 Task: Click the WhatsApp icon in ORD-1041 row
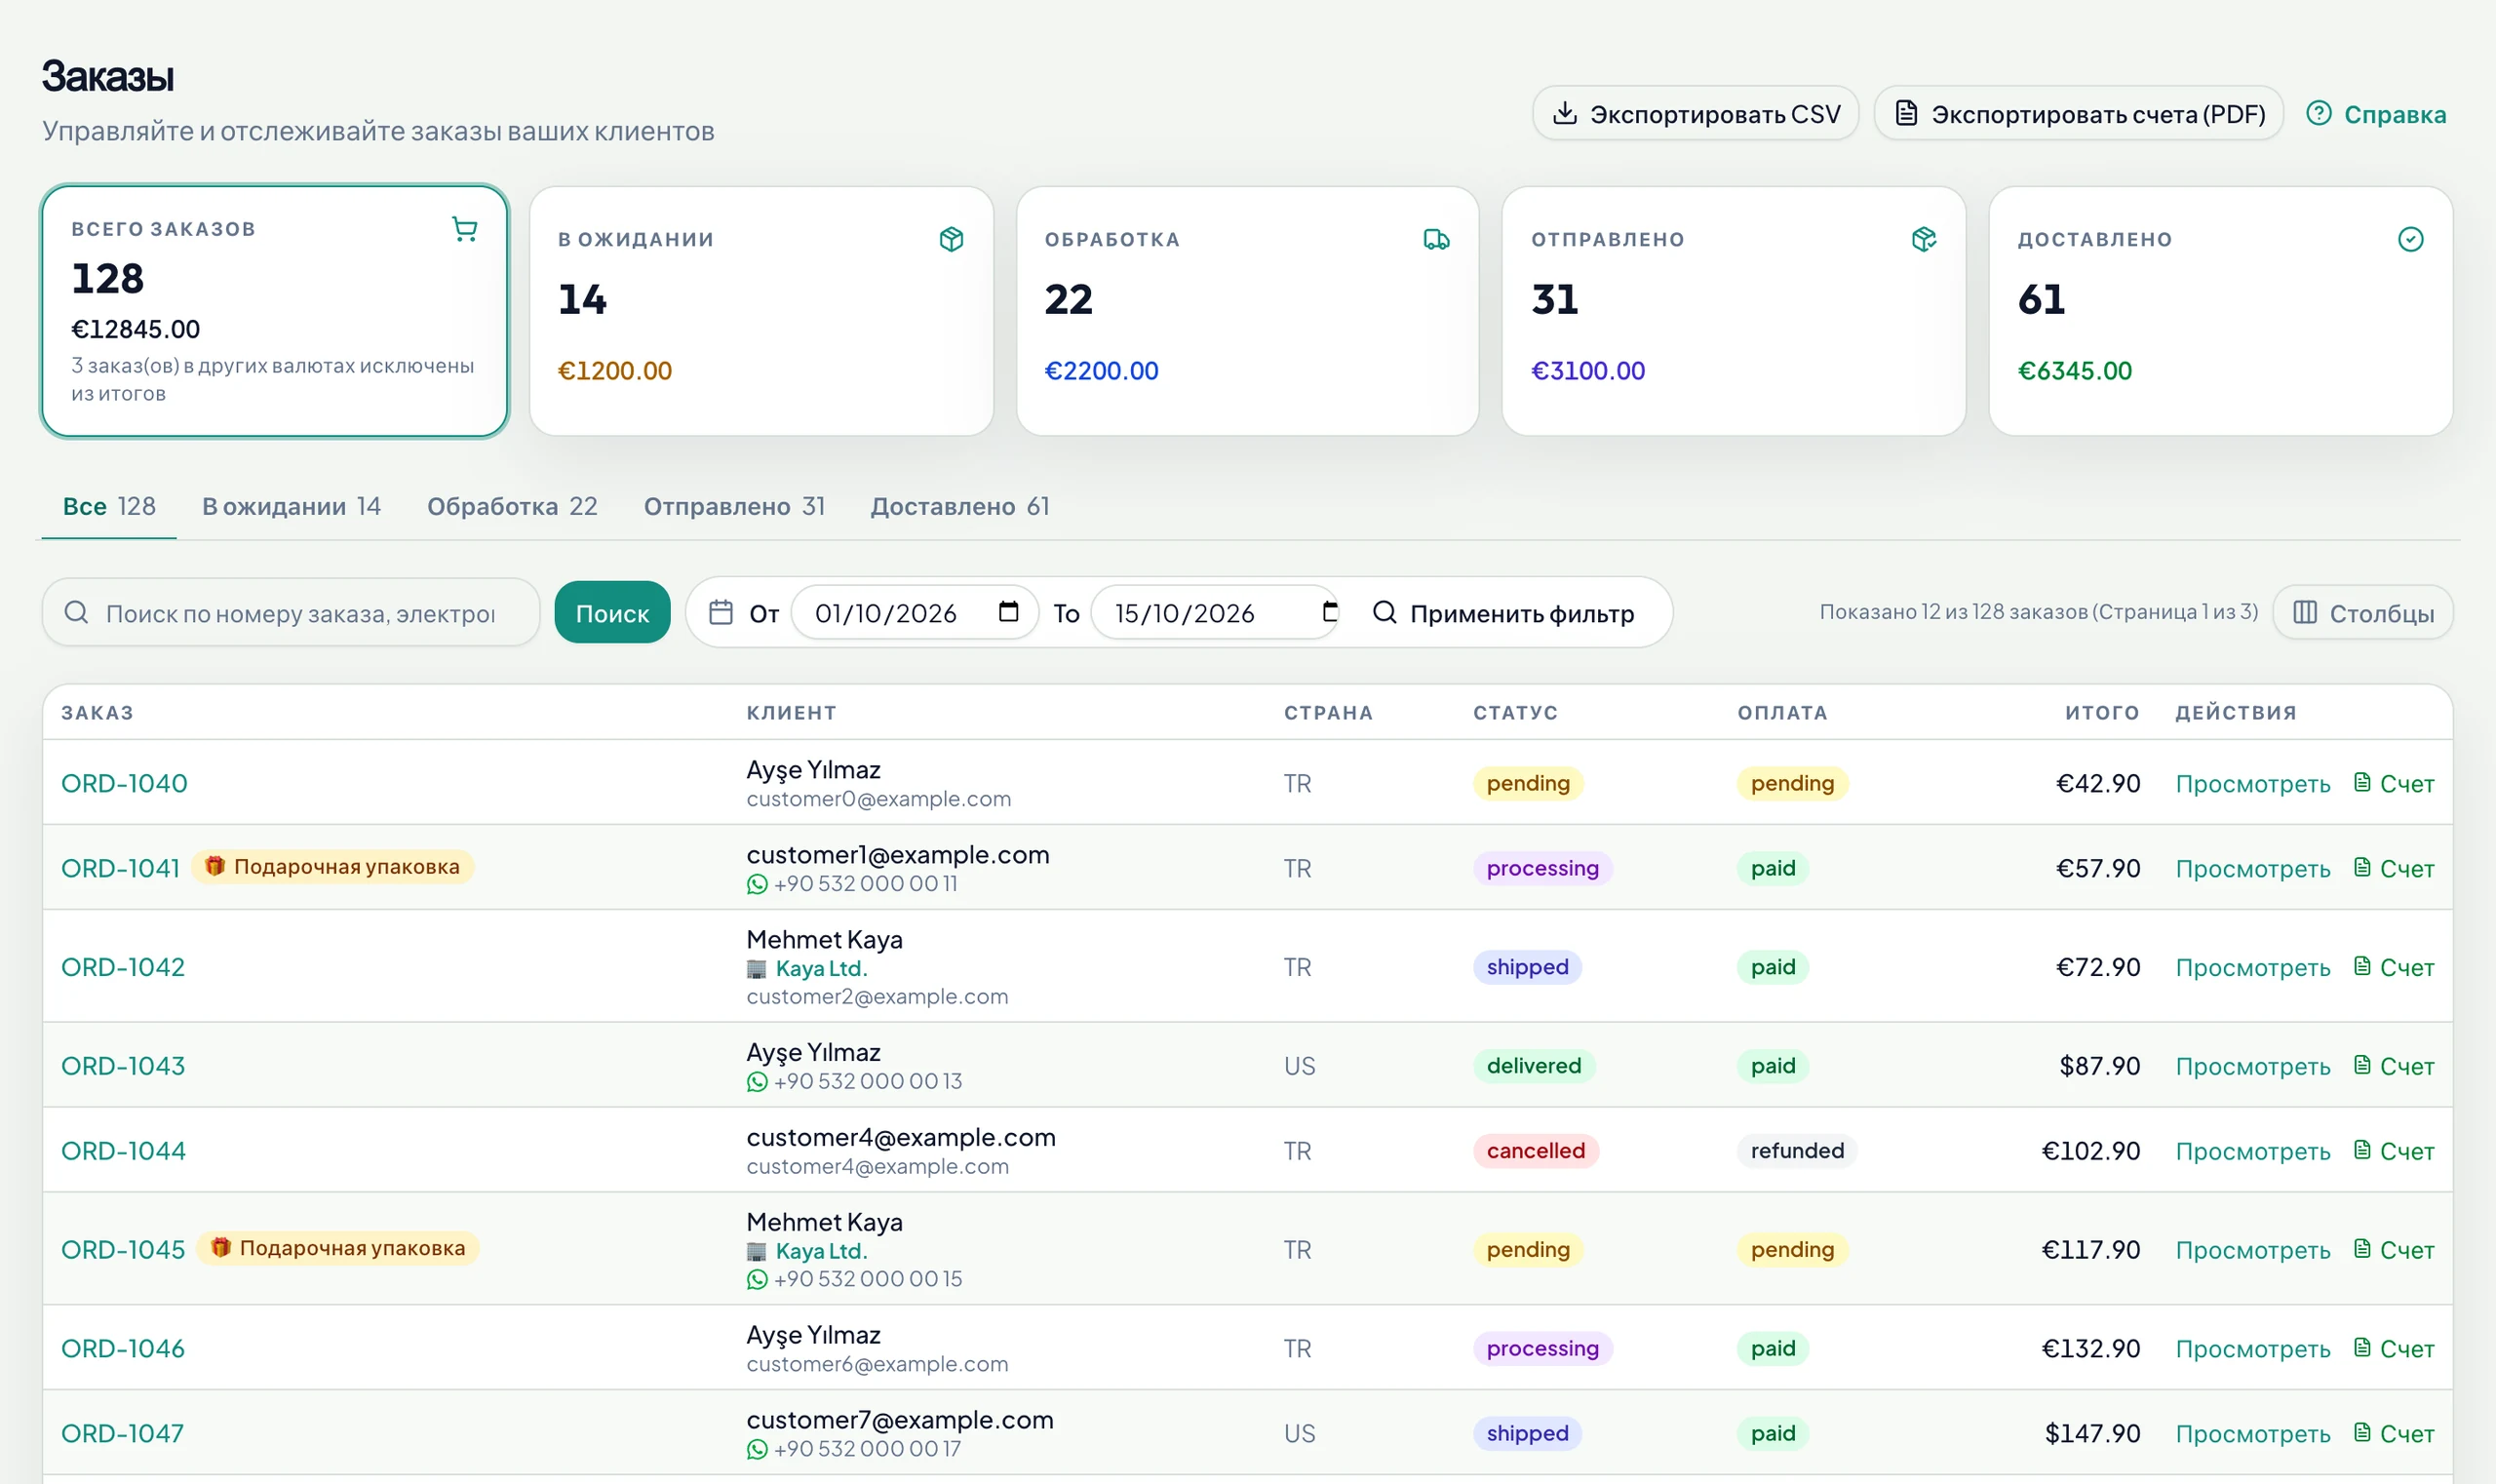pos(757,884)
